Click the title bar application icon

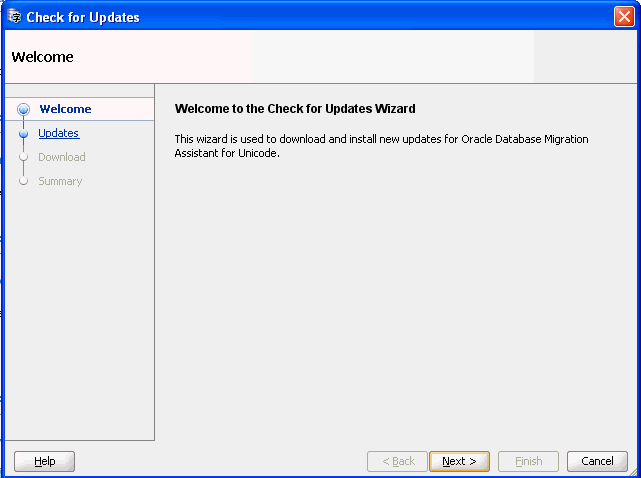pos(15,17)
